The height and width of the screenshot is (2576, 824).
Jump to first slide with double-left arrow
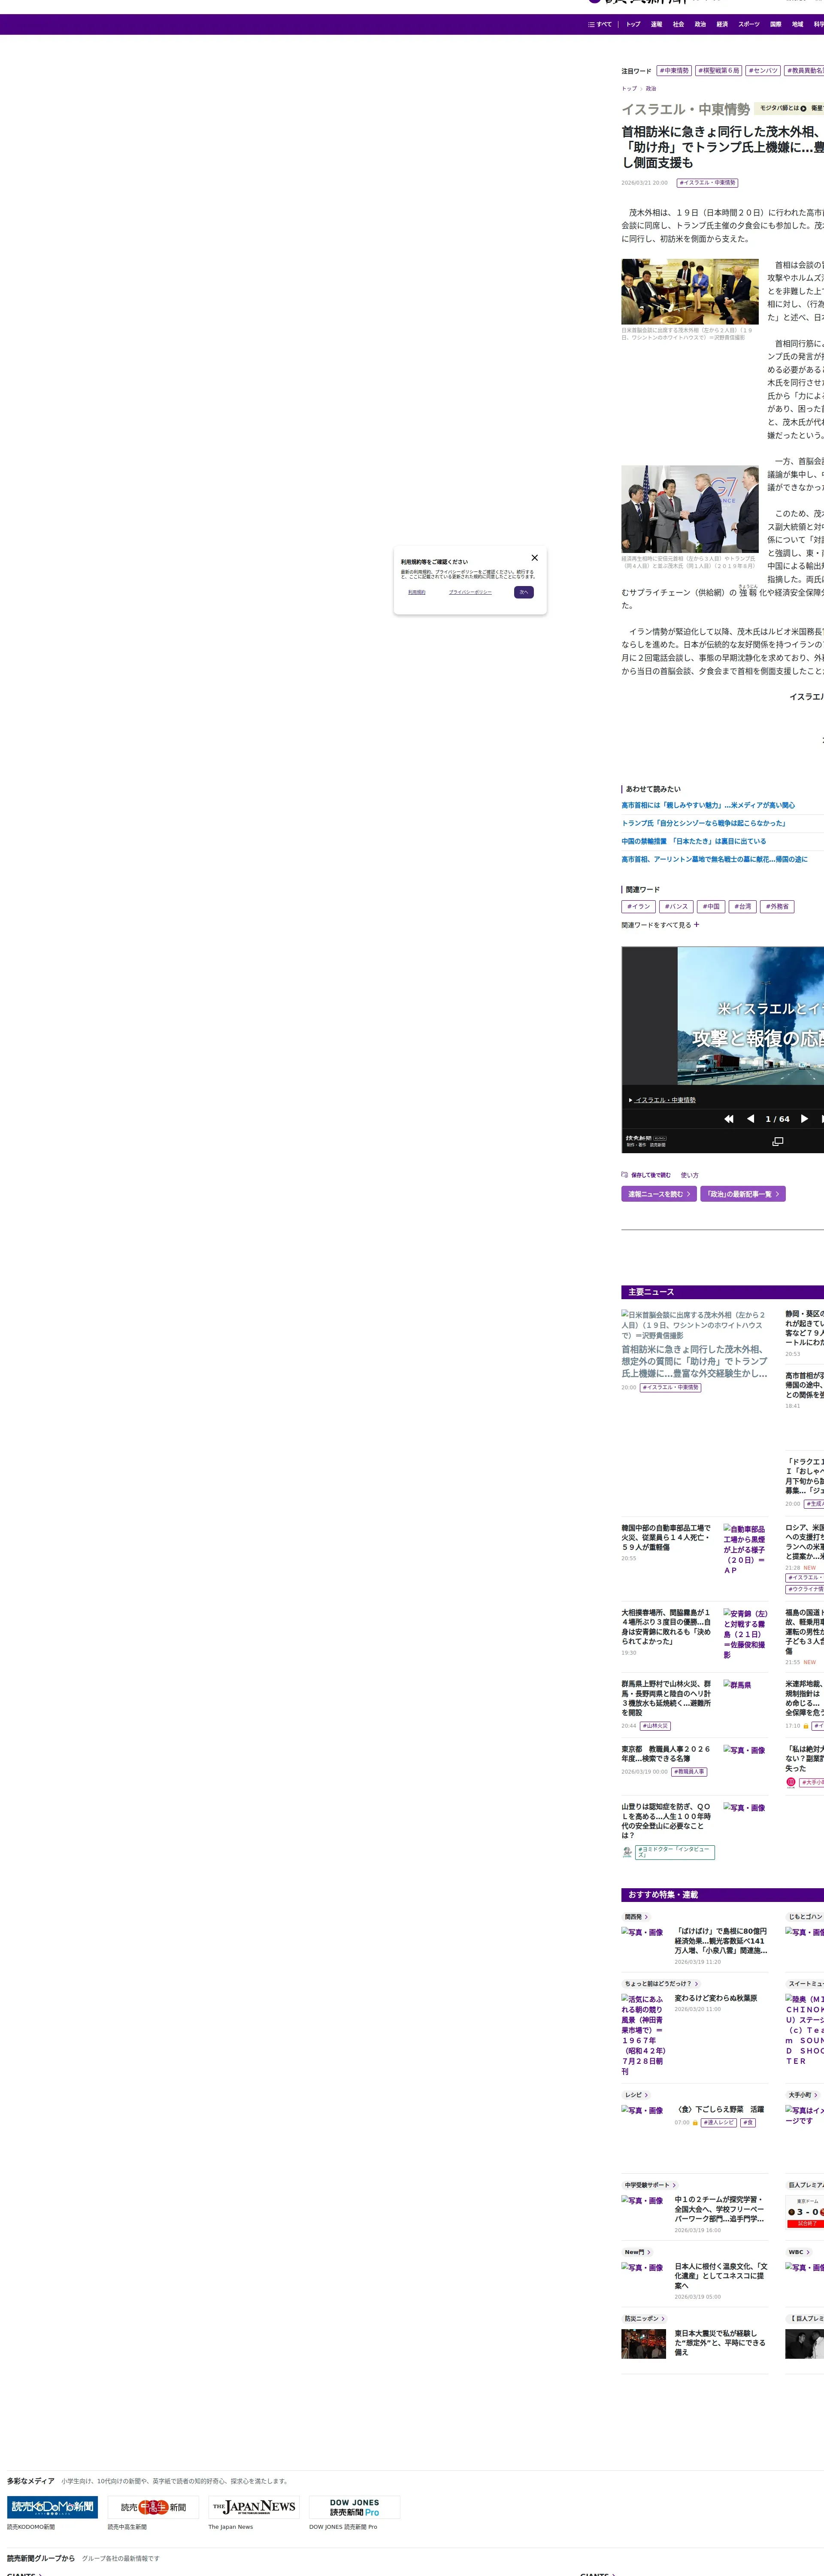[729, 1119]
